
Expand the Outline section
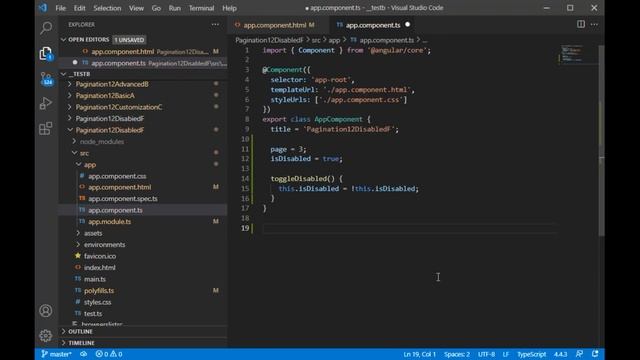(80, 331)
